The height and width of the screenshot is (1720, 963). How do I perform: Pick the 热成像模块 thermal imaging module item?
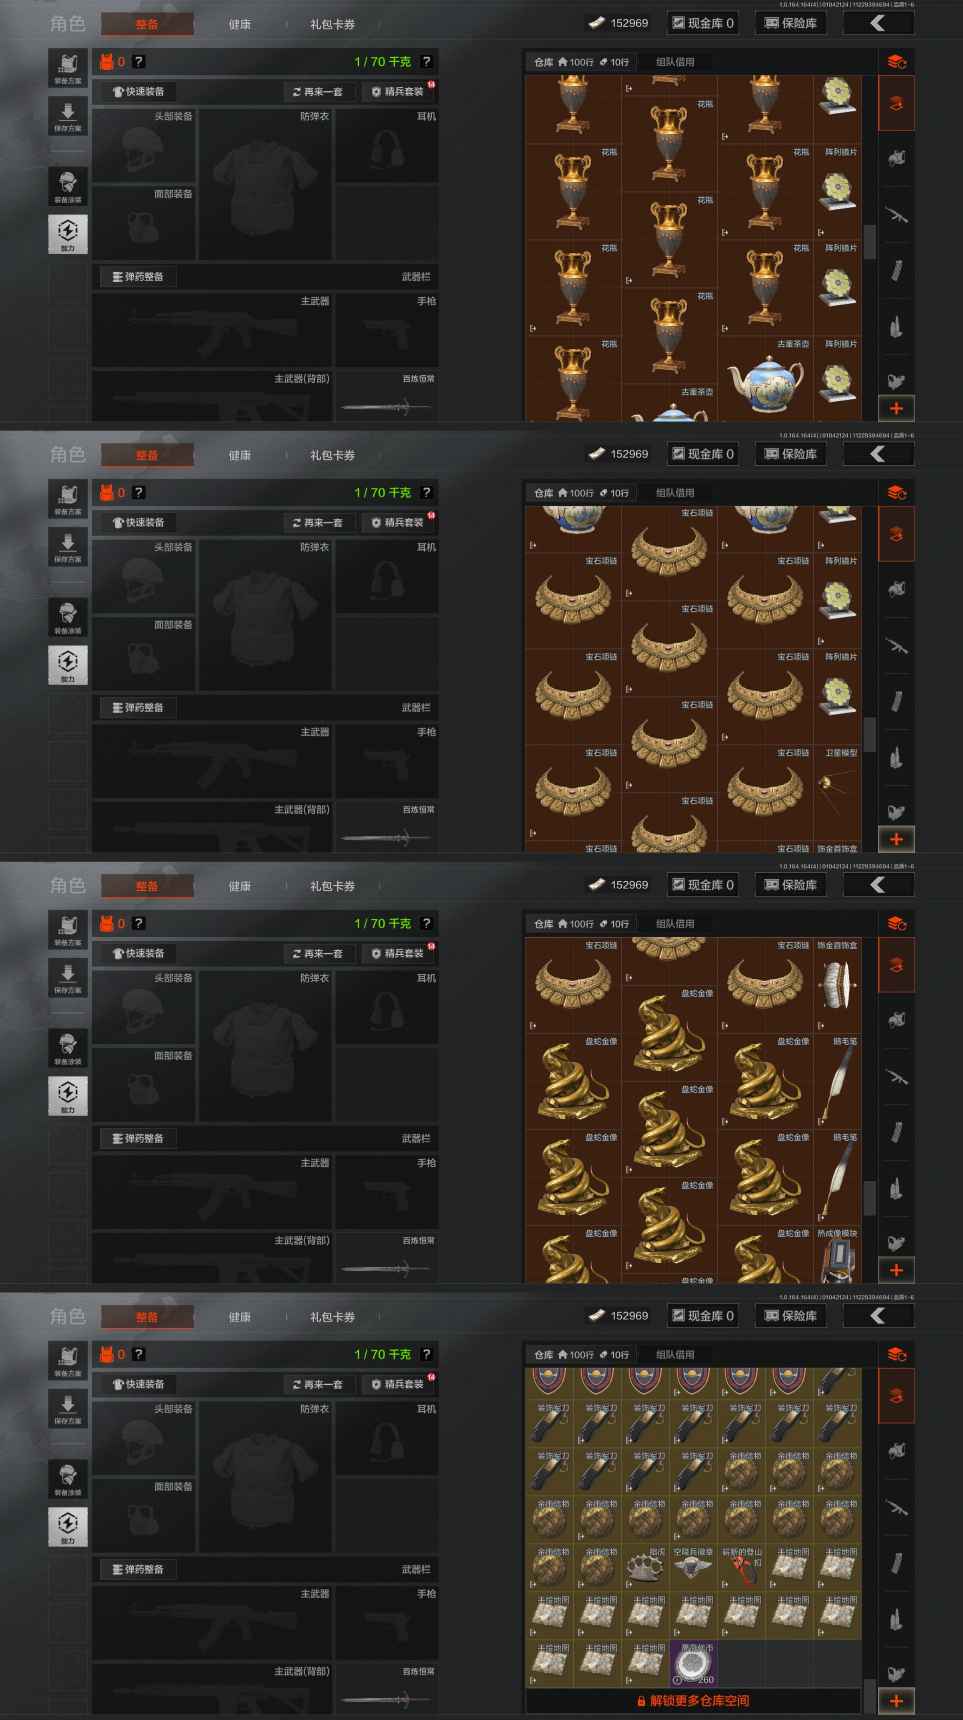click(838, 1256)
